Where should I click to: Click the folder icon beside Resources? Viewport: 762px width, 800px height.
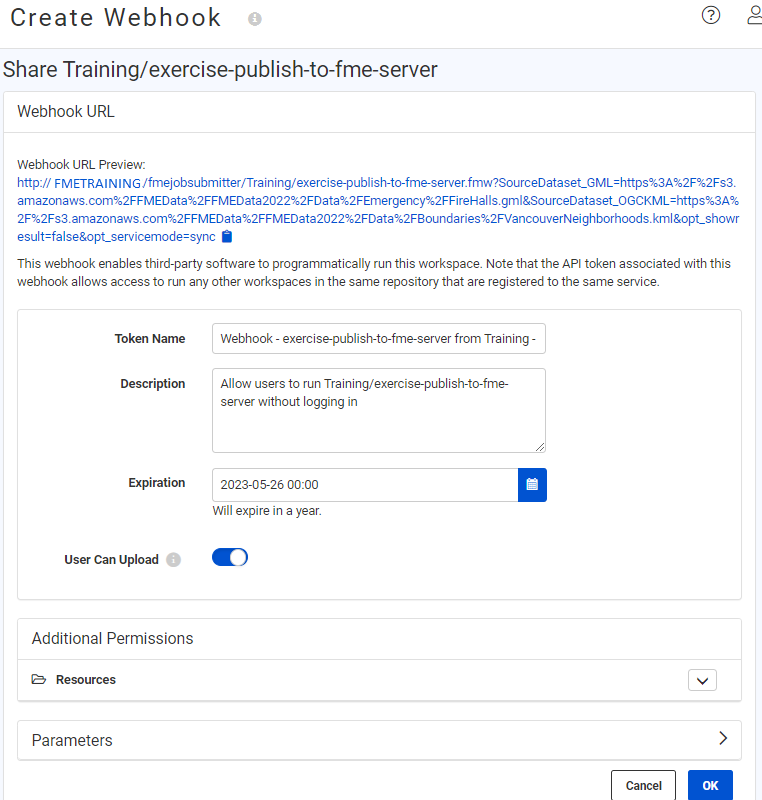pyautogui.click(x=38, y=679)
